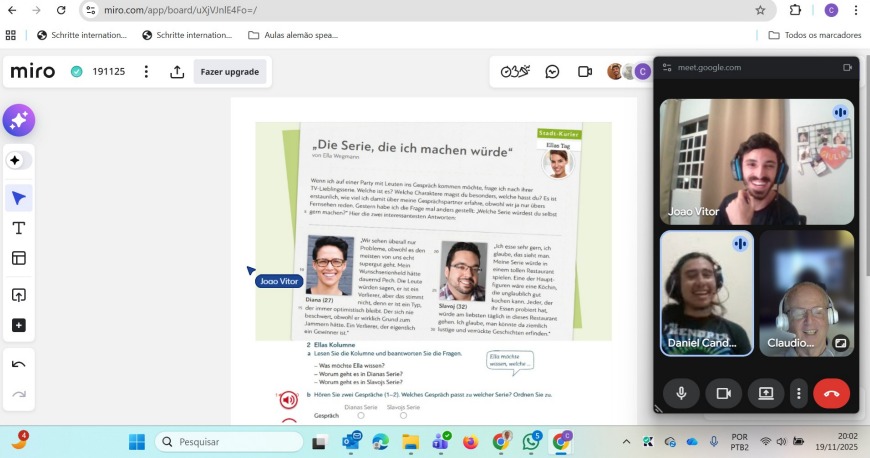Image resolution: width=870 pixels, height=458 pixels.
Task: Open the Miro AI sparkle assistant
Action: pos(19,121)
